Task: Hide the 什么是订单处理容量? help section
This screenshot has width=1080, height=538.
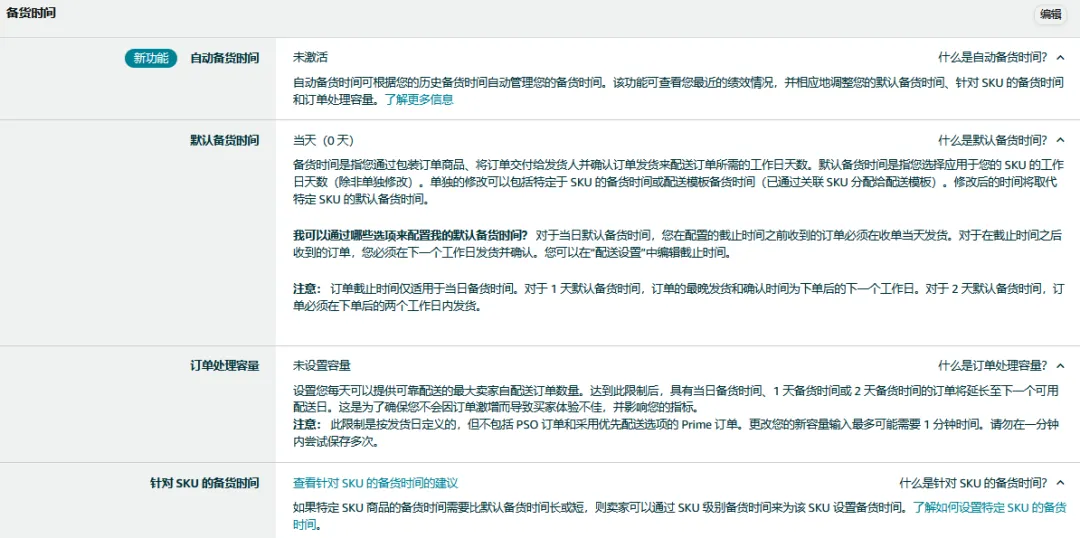Action: 992,366
